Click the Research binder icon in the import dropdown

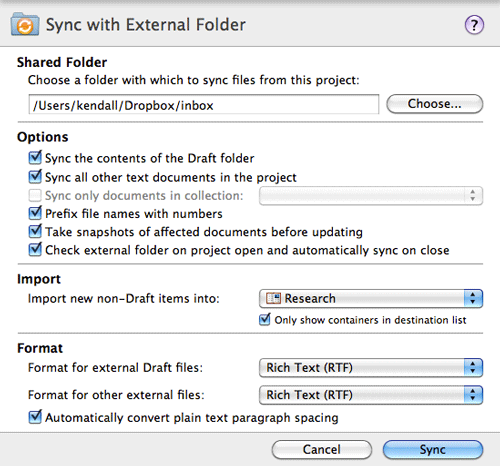coord(273,298)
